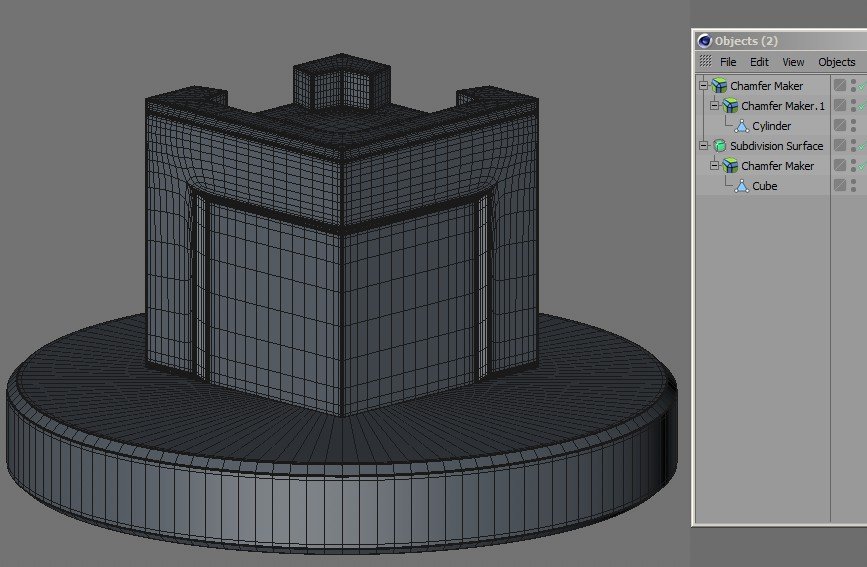
Task: Toggle editor visibility dot for Cube
Action: coord(853,182)
